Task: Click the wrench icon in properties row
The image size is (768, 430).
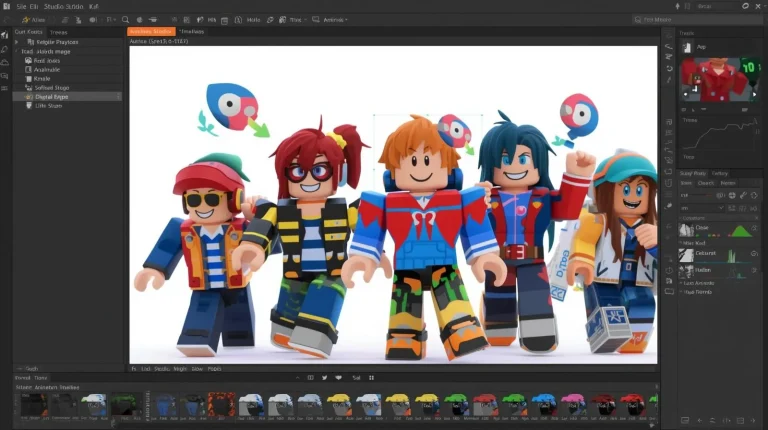Action: [x=743, y=195]
